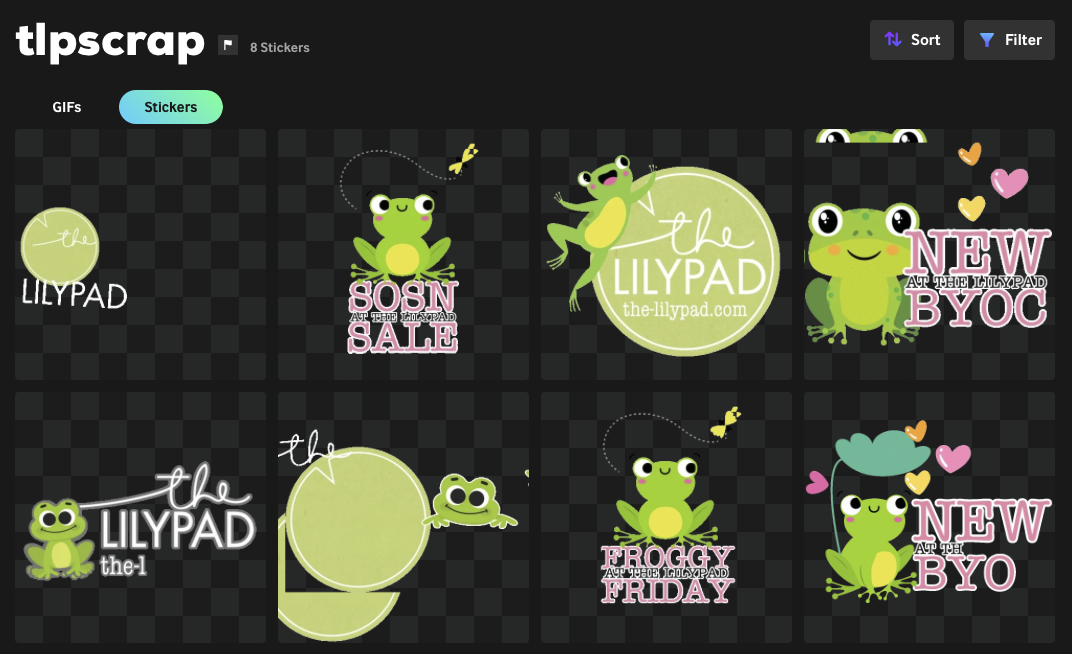
Task: Select the Stickers tab
Action: click(x=171, y=107)
